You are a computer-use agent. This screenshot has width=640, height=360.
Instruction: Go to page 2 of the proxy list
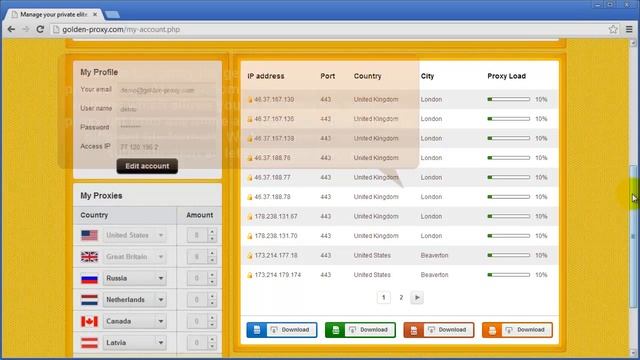point(401,298)
